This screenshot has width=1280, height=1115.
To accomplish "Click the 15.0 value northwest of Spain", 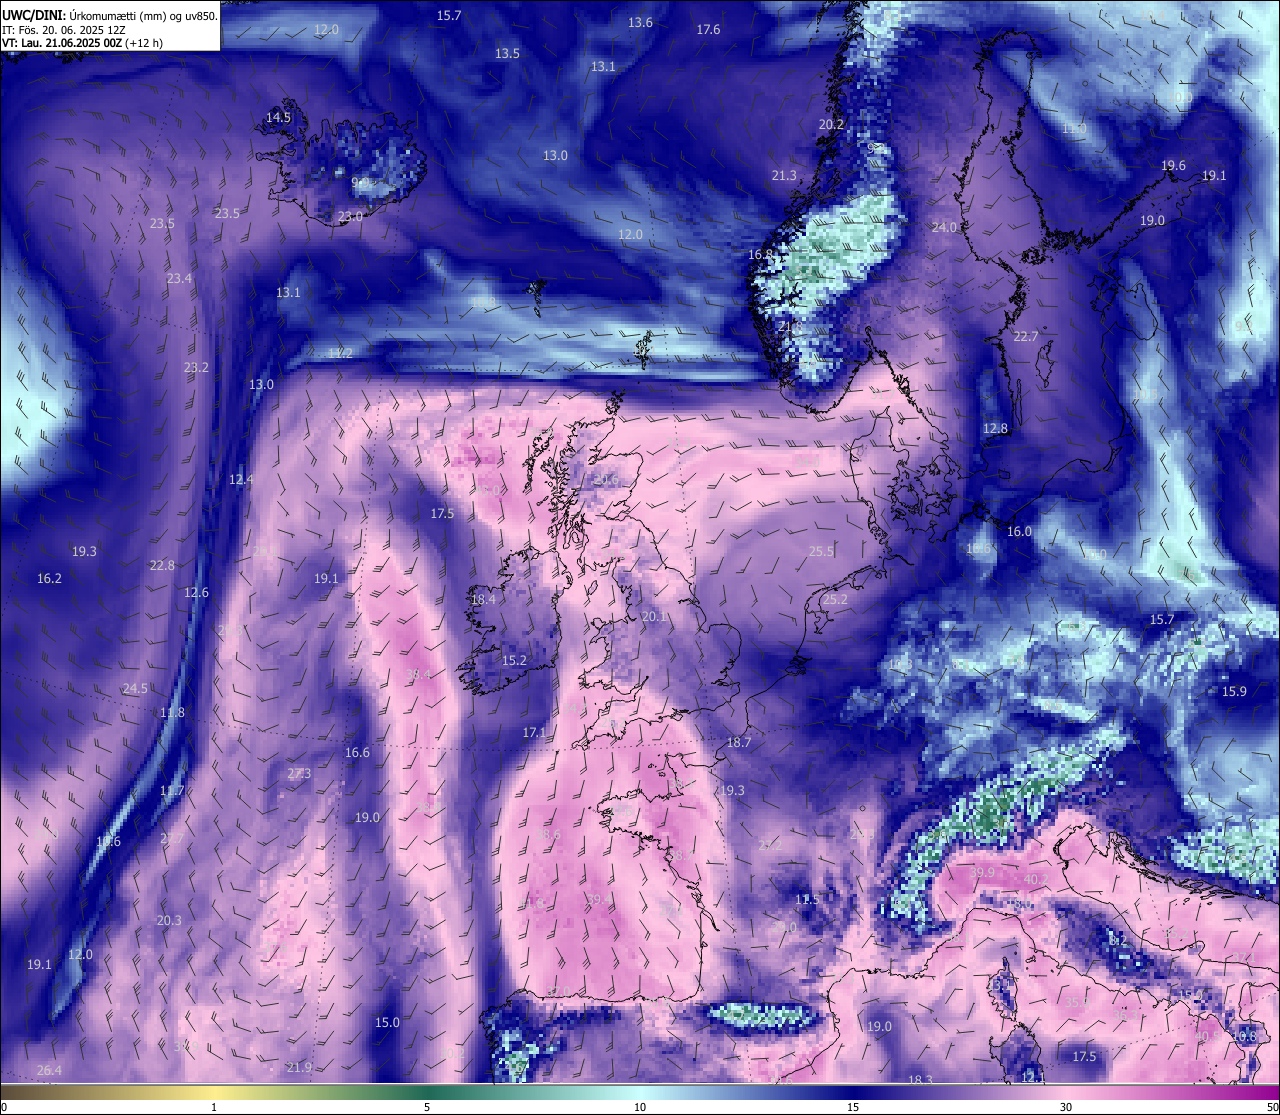I will [x=387, y=1022].
